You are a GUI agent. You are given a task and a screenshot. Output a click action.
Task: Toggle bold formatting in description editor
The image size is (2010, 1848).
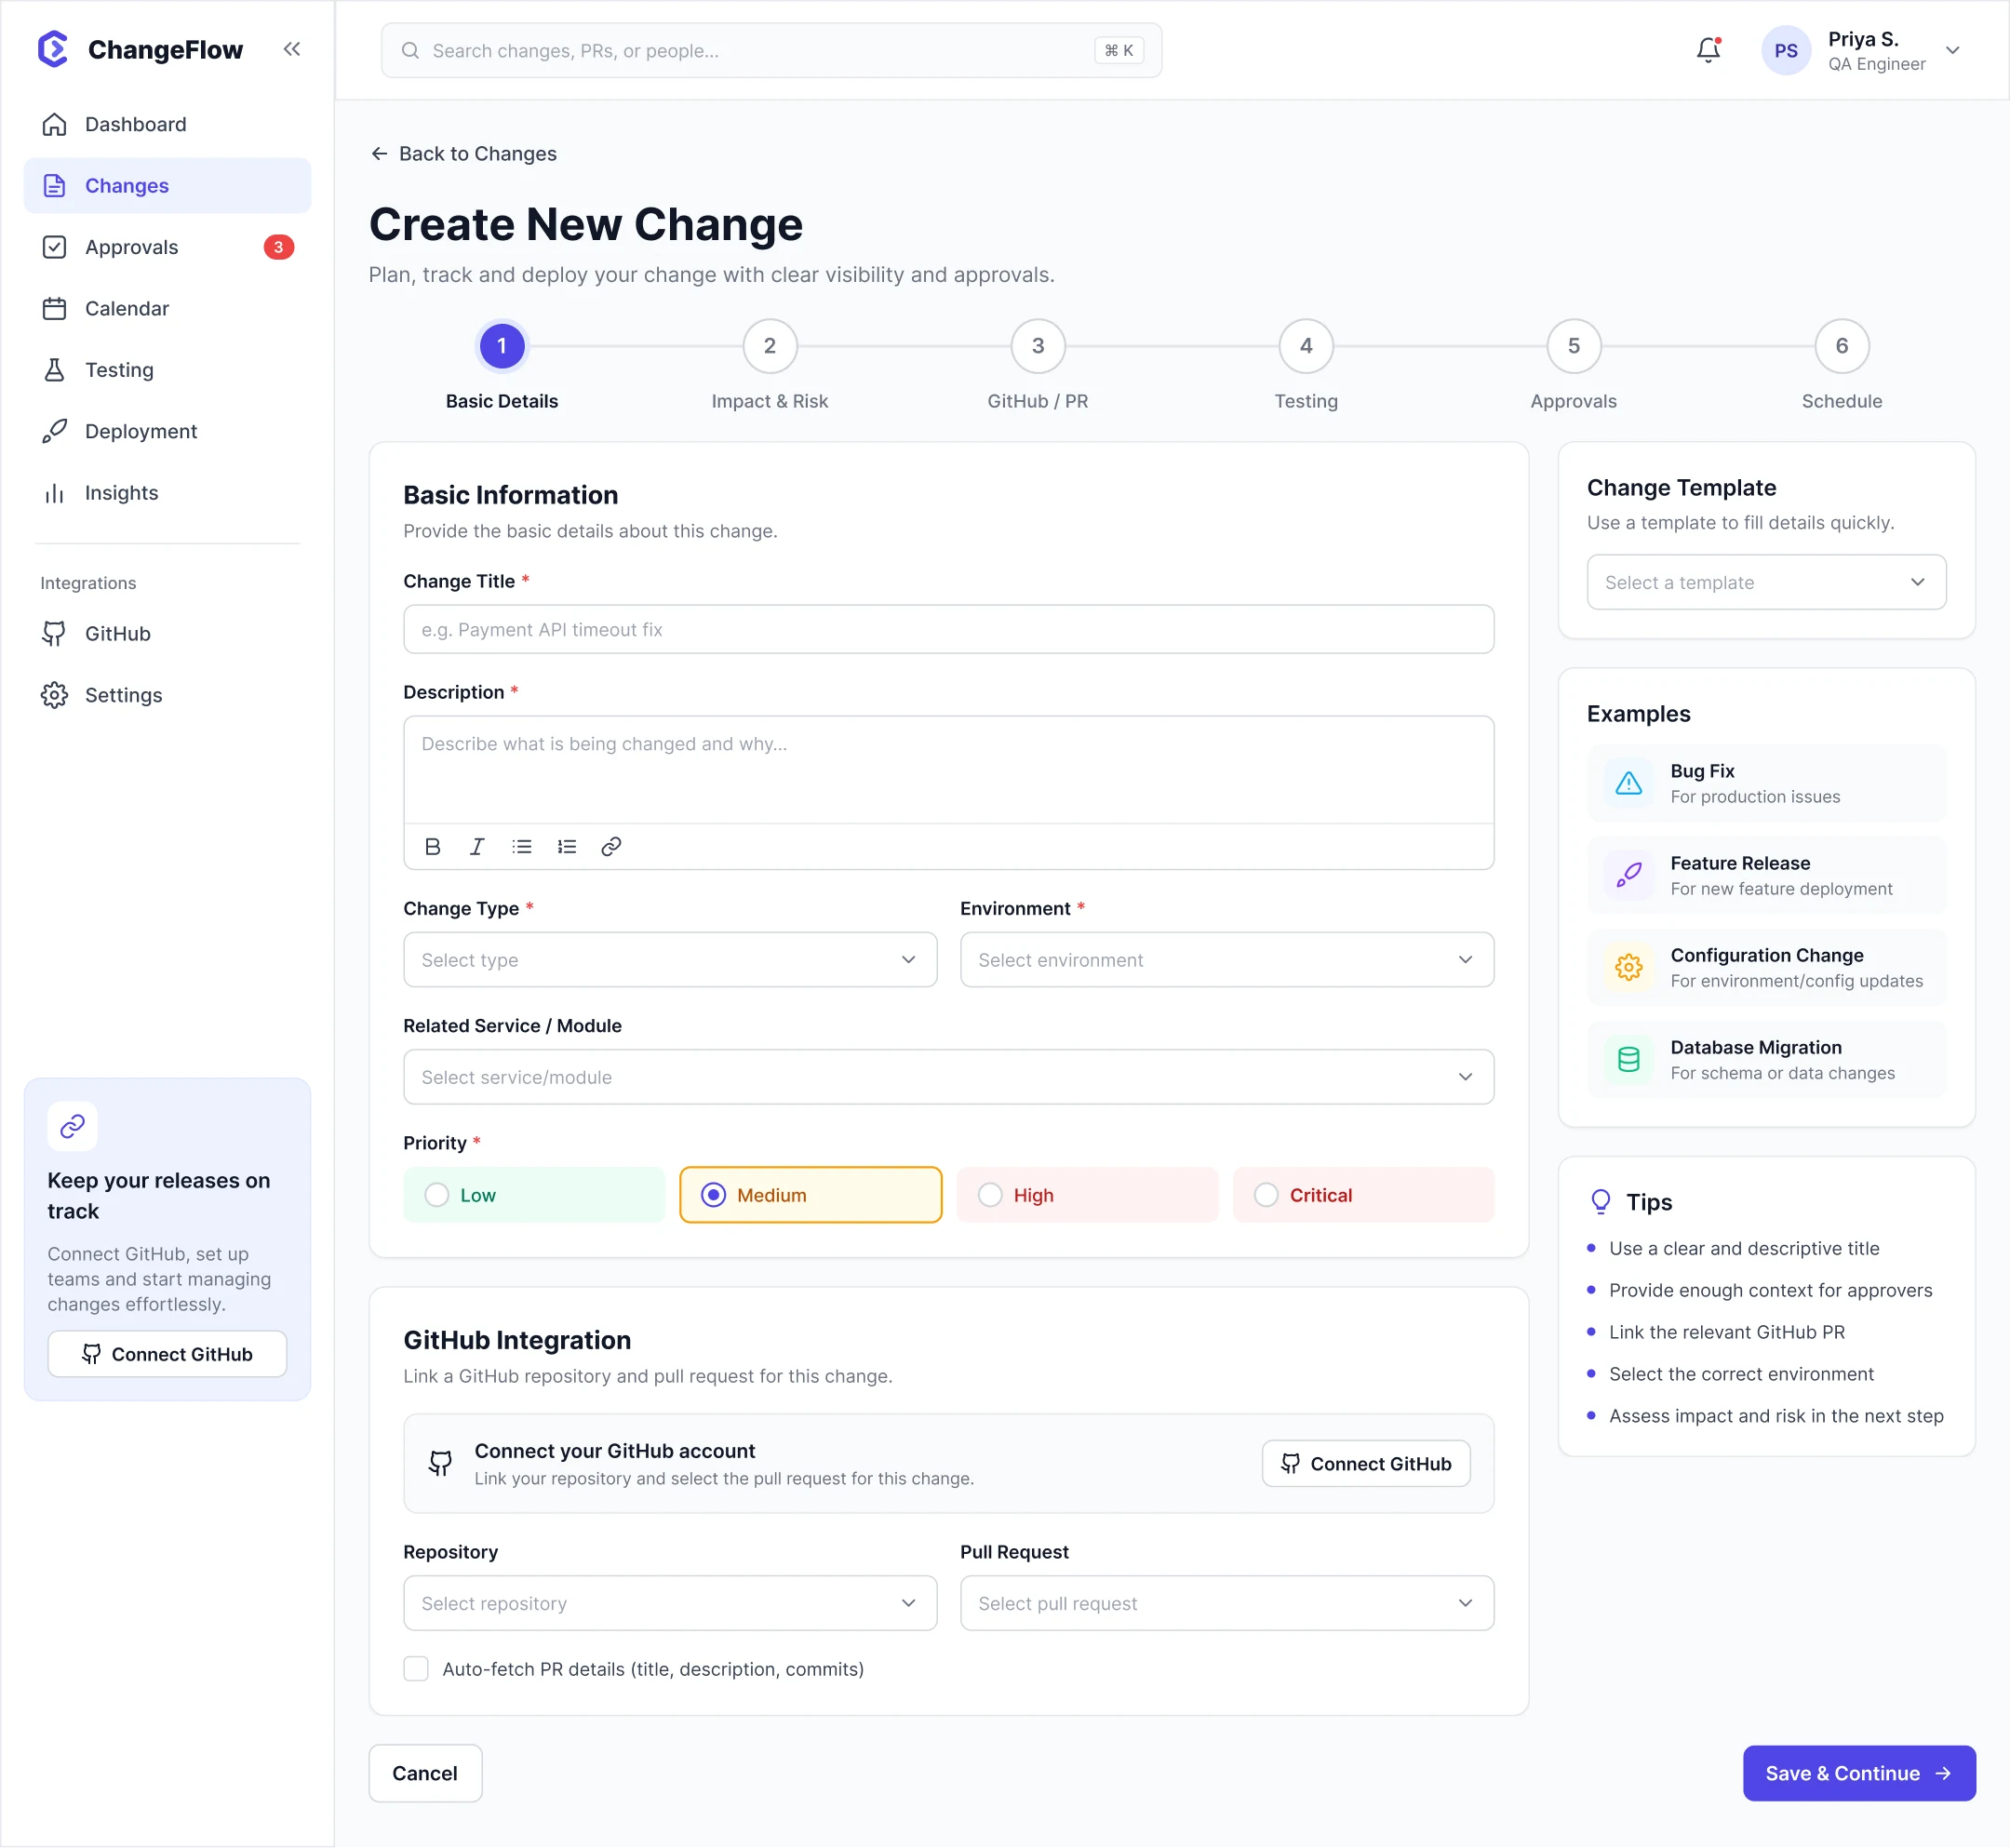click(433, 847)
